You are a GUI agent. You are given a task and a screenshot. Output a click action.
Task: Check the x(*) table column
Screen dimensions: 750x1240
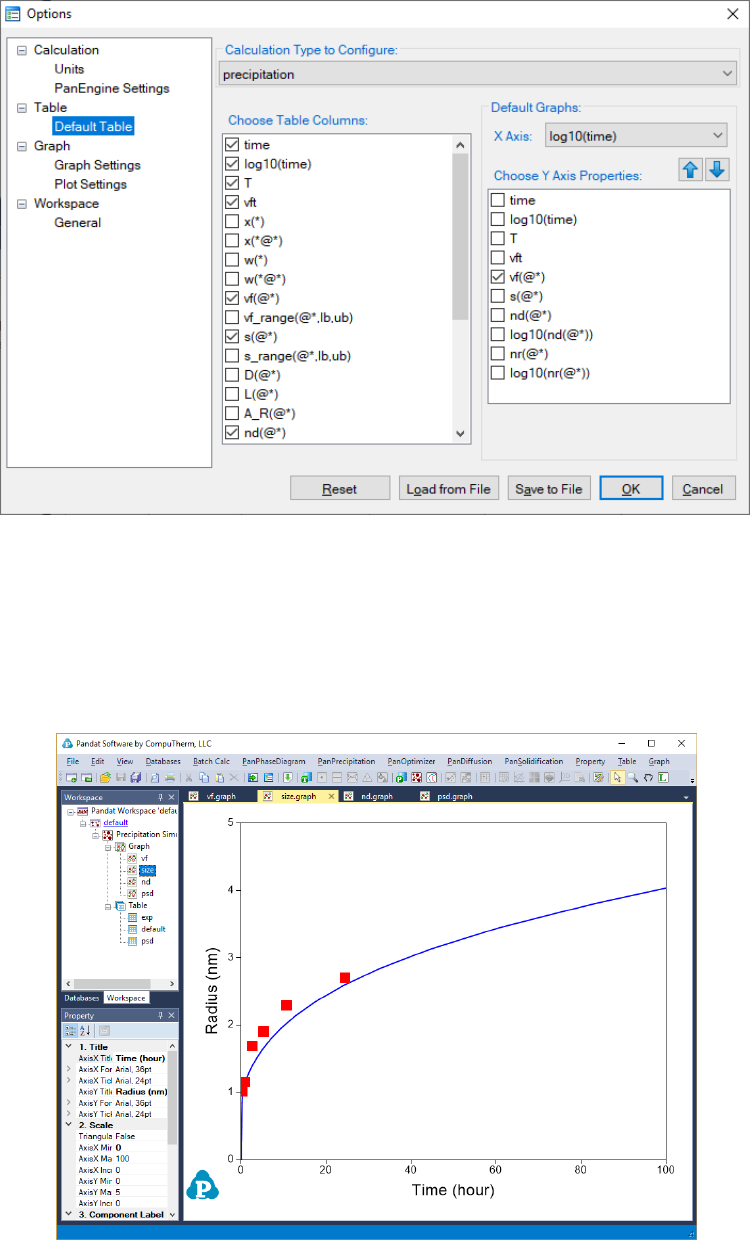(x=232, y=221)
